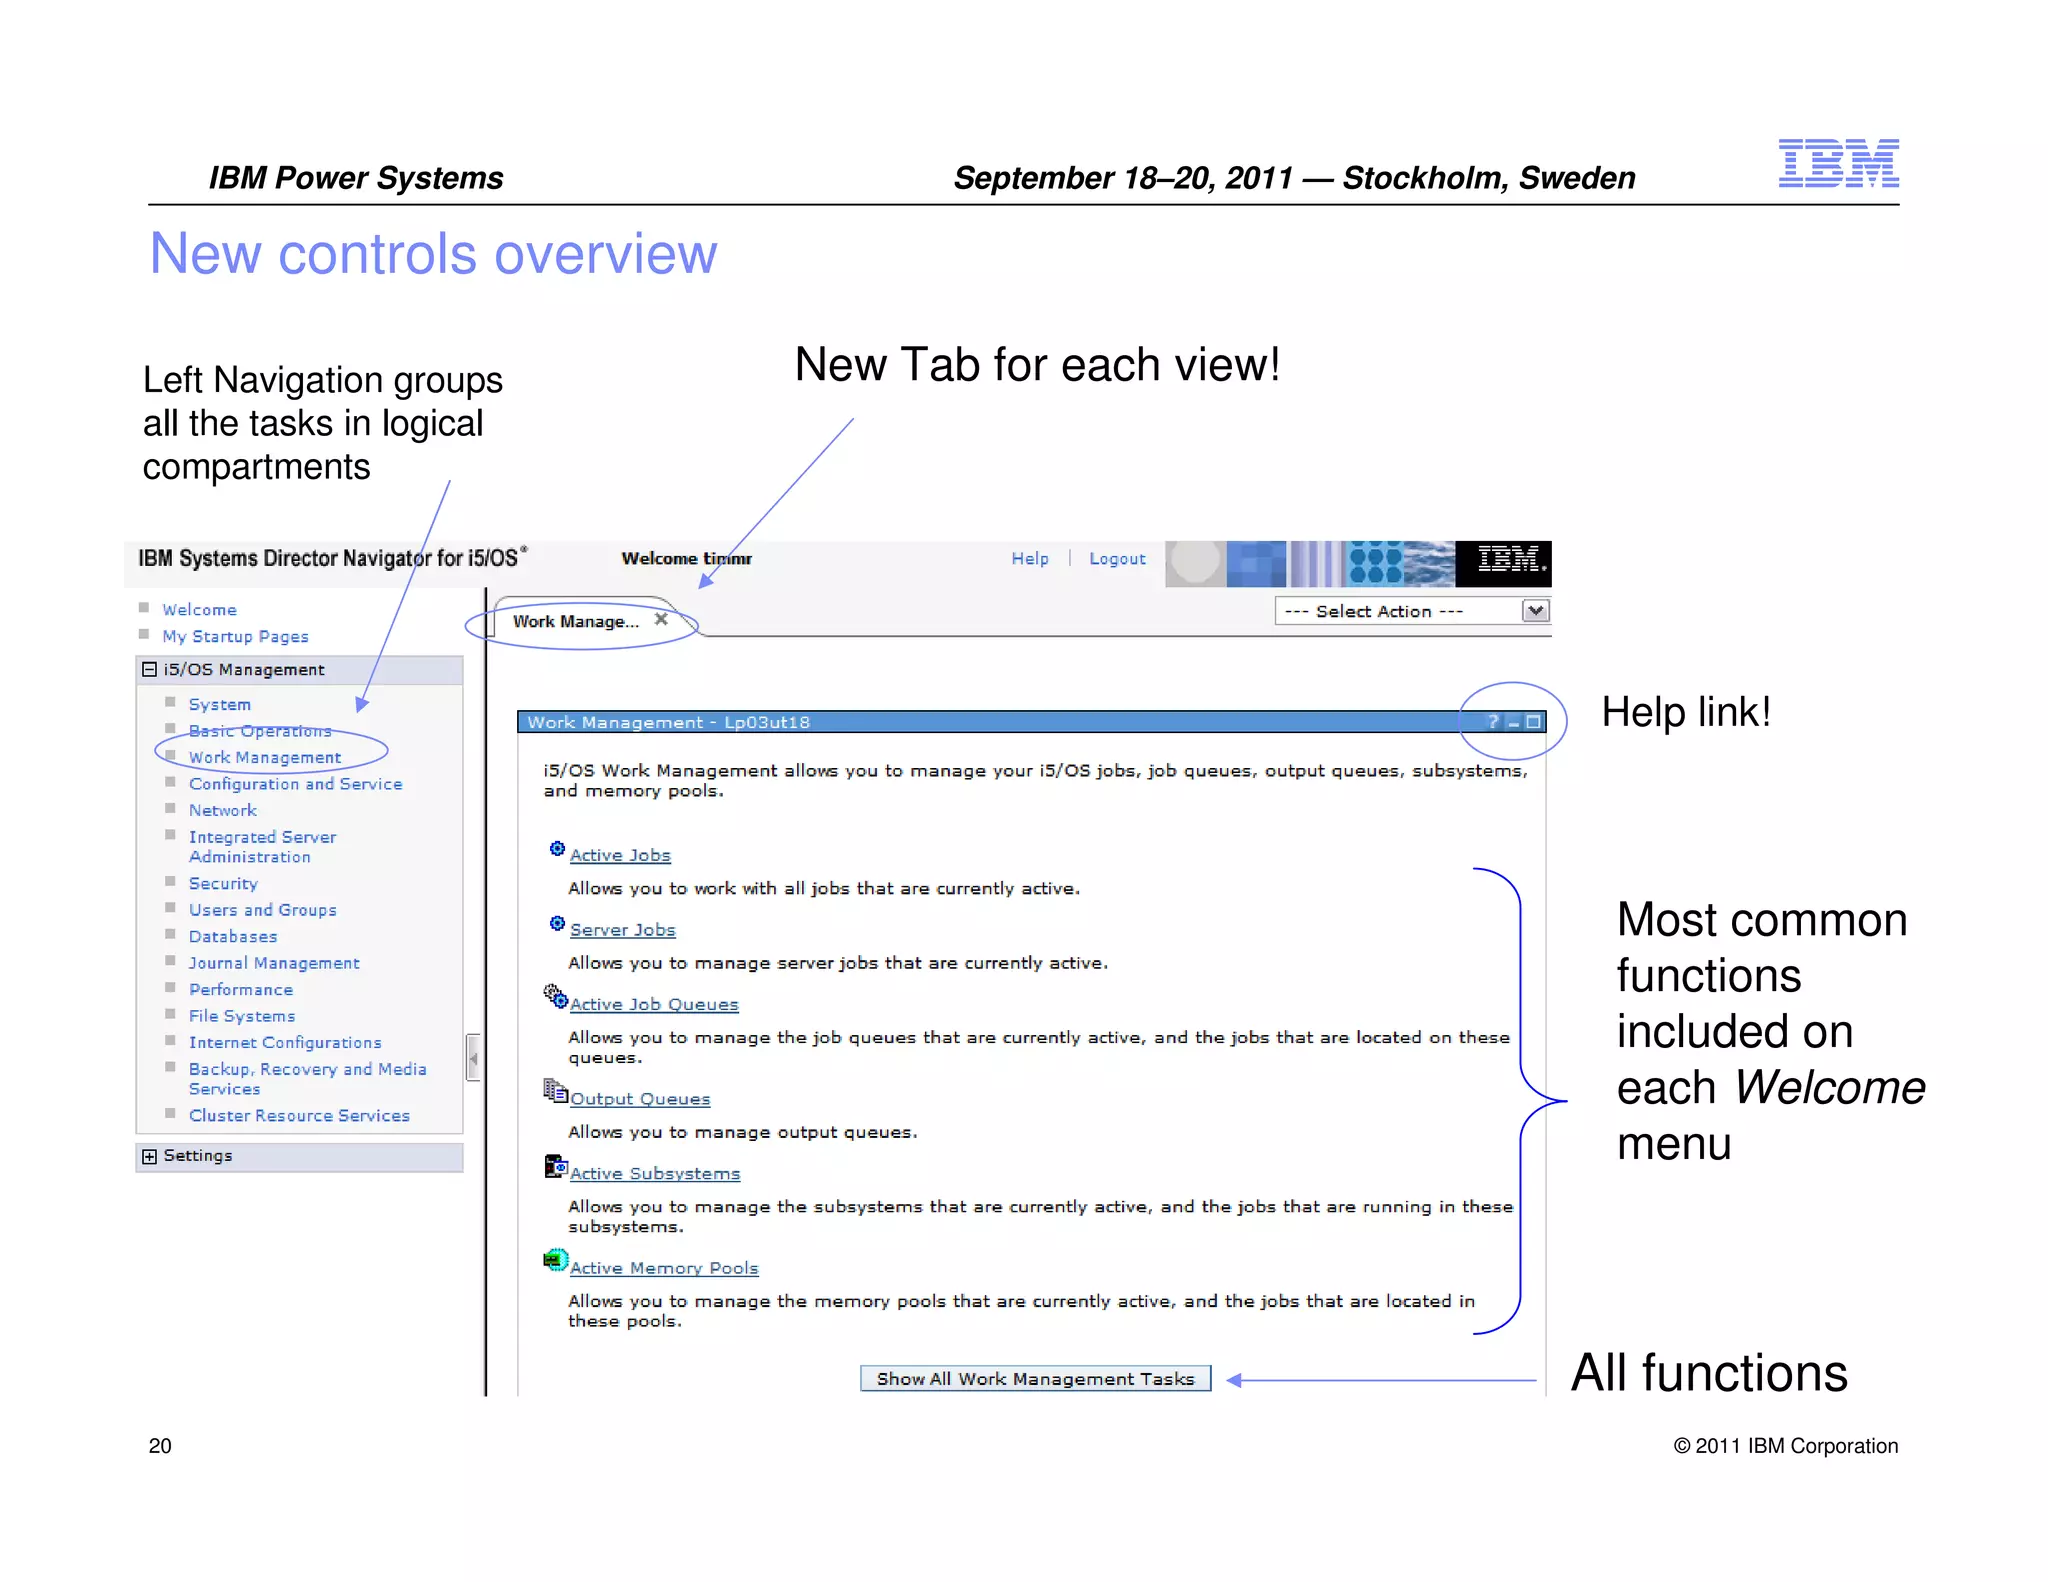Open help in Work Management portlet titlebar
Viewport: 2048px width, 1582px height.
[1493, 721]
